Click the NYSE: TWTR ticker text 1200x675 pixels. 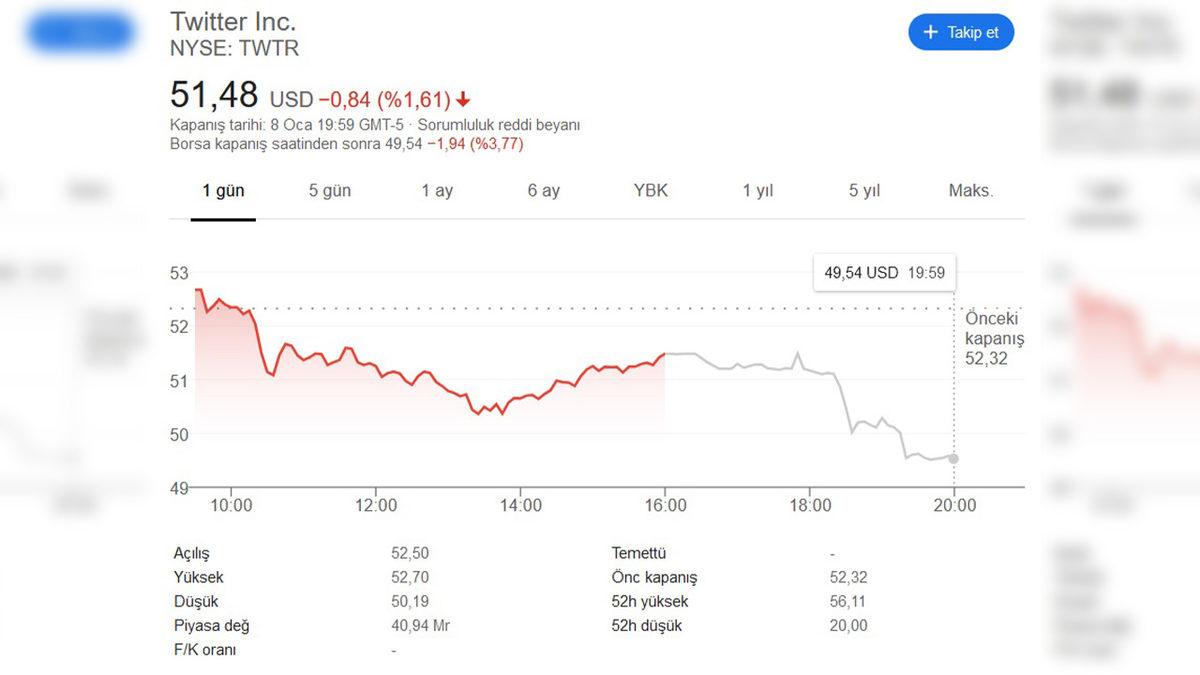(234, 48)
